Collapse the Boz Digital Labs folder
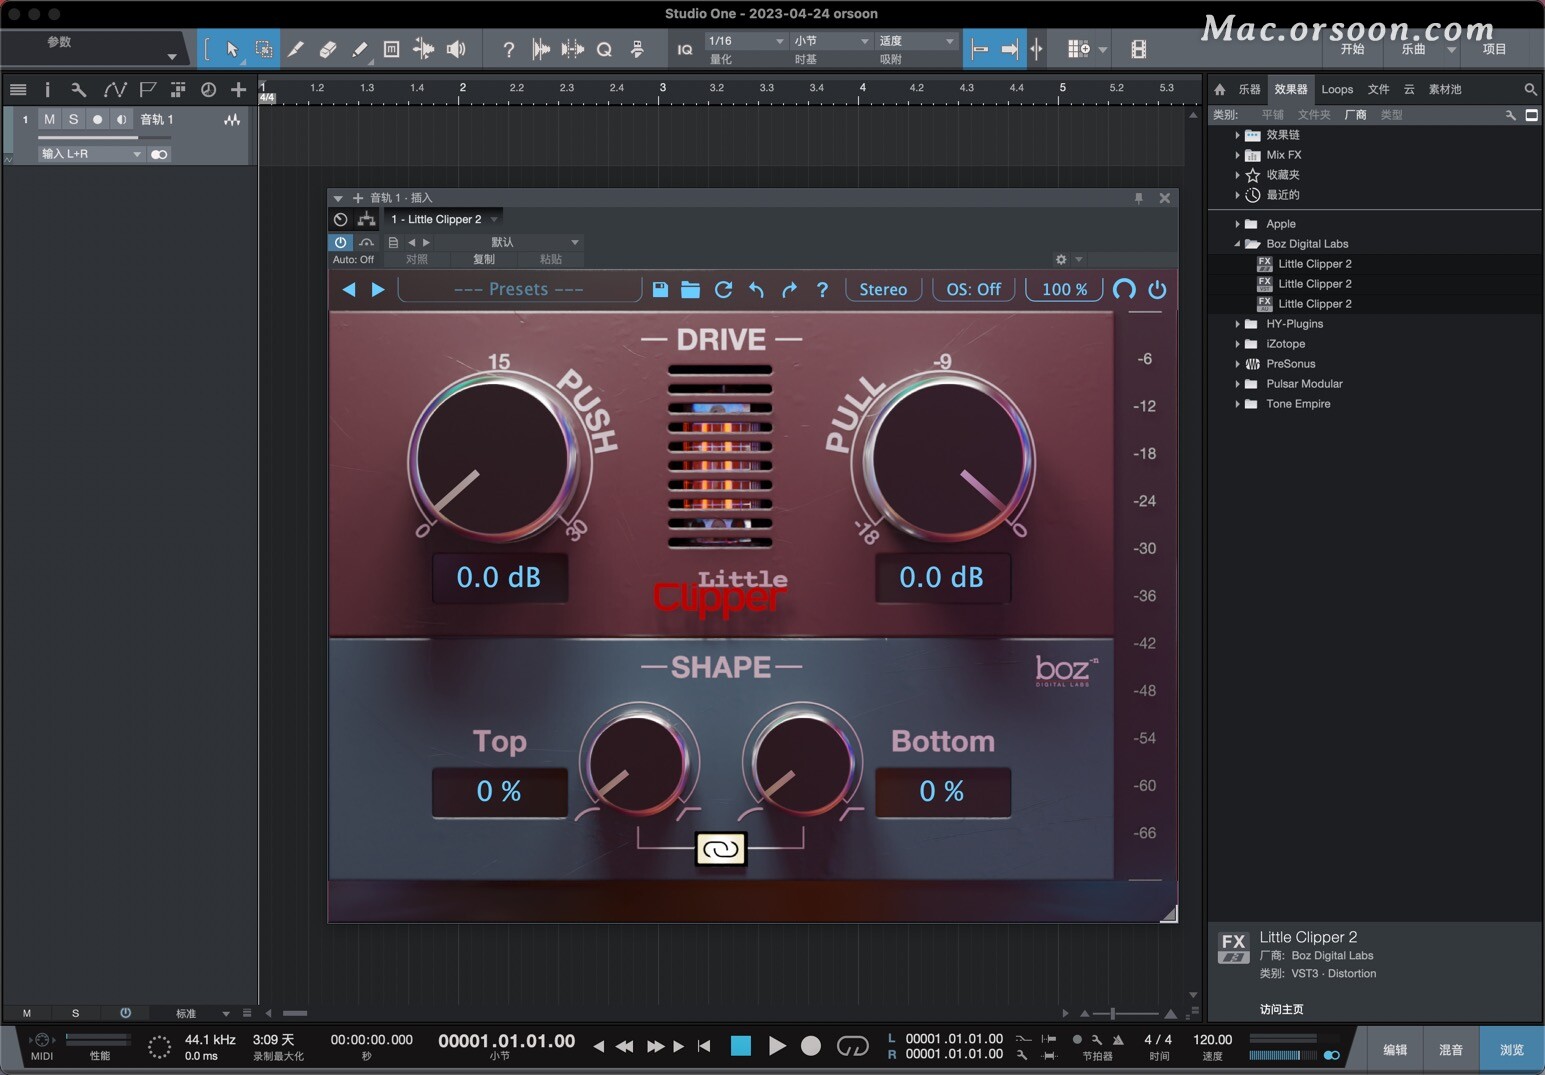The width and height of the screenshot is (1545, 1075). (1237, 243)
